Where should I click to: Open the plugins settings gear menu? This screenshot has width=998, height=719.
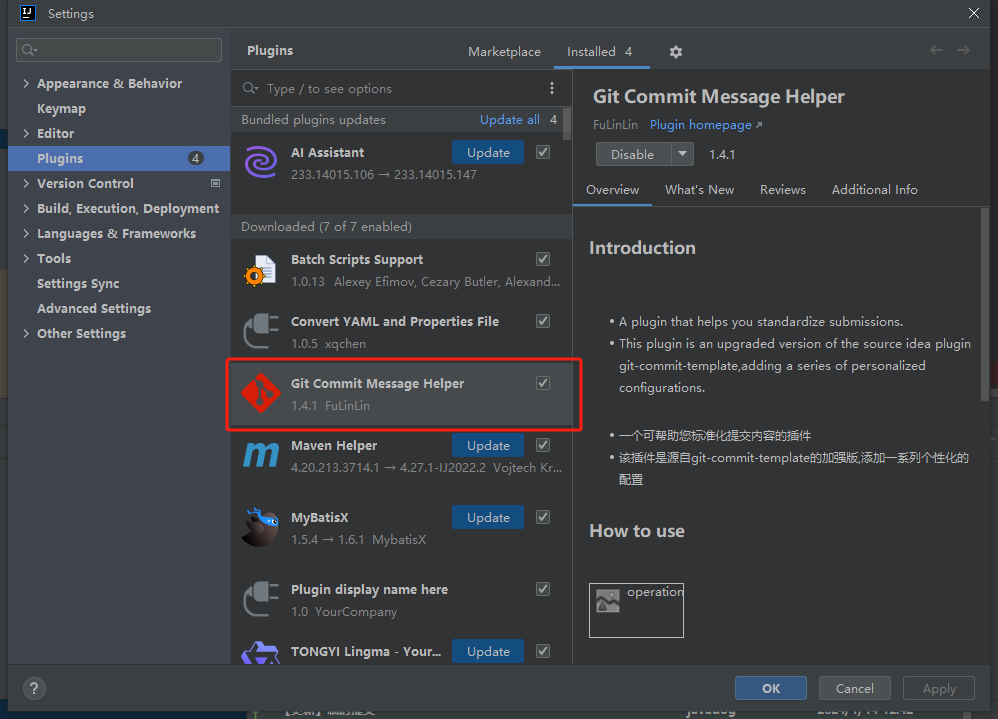(676, 51)
